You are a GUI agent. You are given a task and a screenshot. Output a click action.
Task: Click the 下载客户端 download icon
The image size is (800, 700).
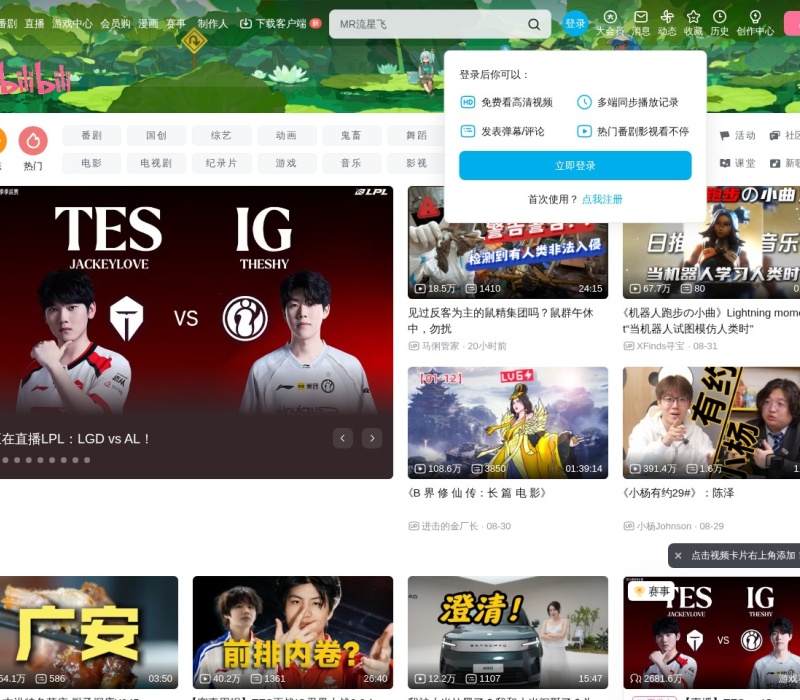pyautogui.click(x=246, y=23)
